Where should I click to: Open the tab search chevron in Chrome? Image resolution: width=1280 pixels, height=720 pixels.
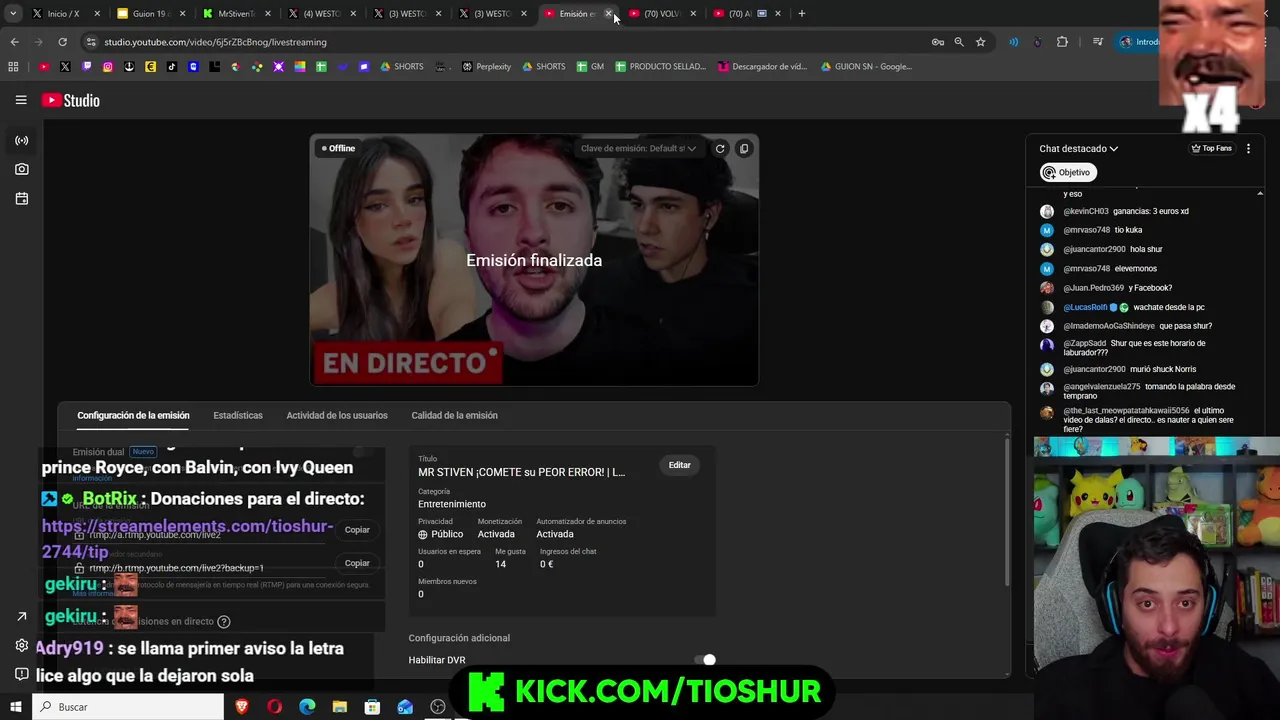tap(13, 14)
